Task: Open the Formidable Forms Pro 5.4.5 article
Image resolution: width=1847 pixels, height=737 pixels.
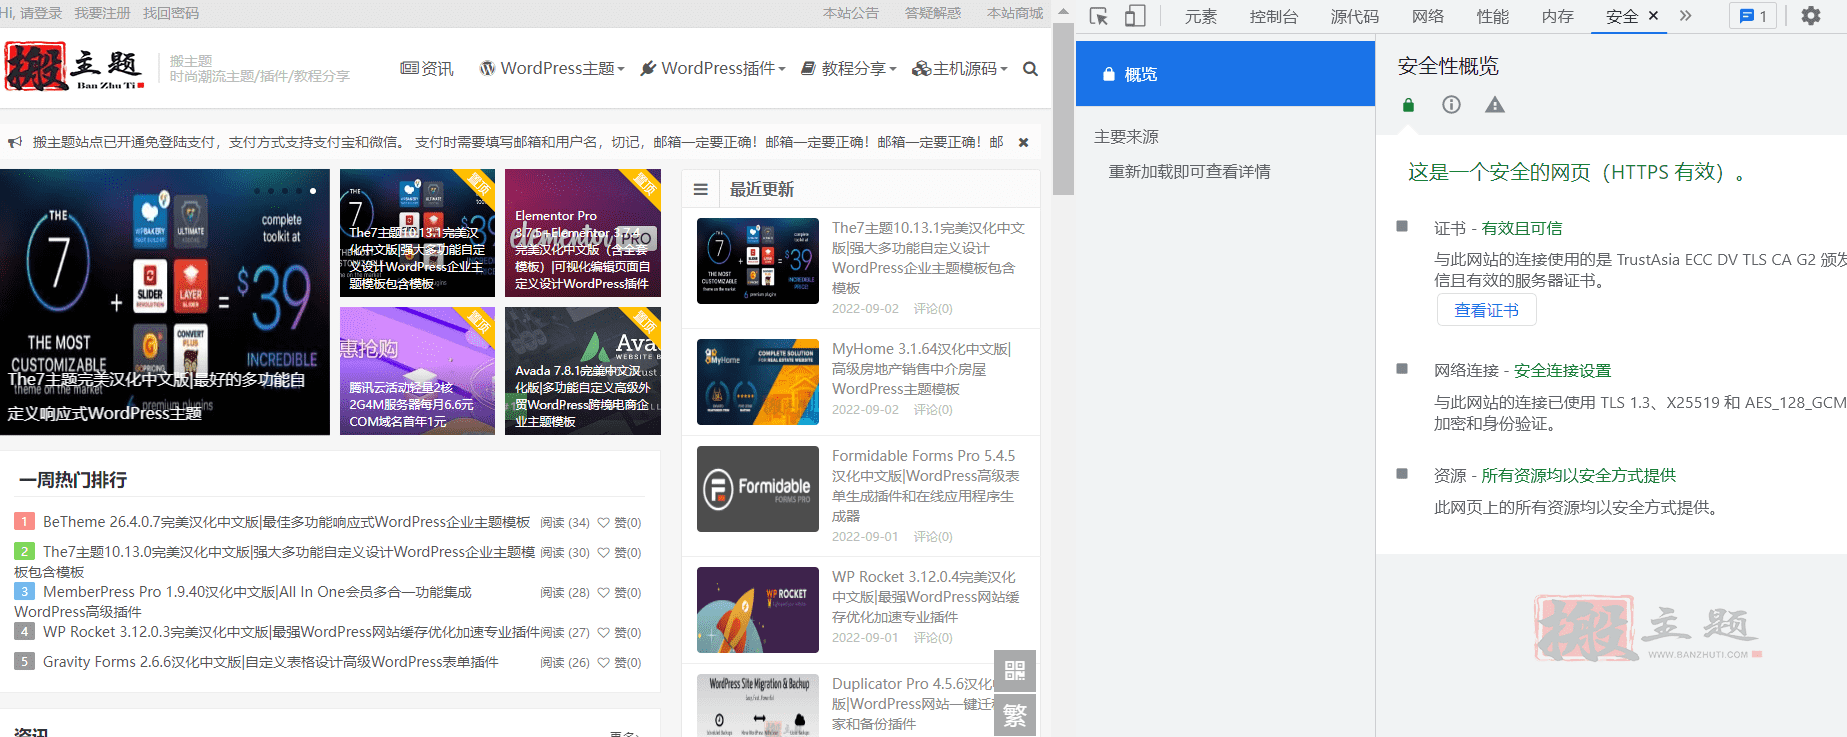Action: 925,486
